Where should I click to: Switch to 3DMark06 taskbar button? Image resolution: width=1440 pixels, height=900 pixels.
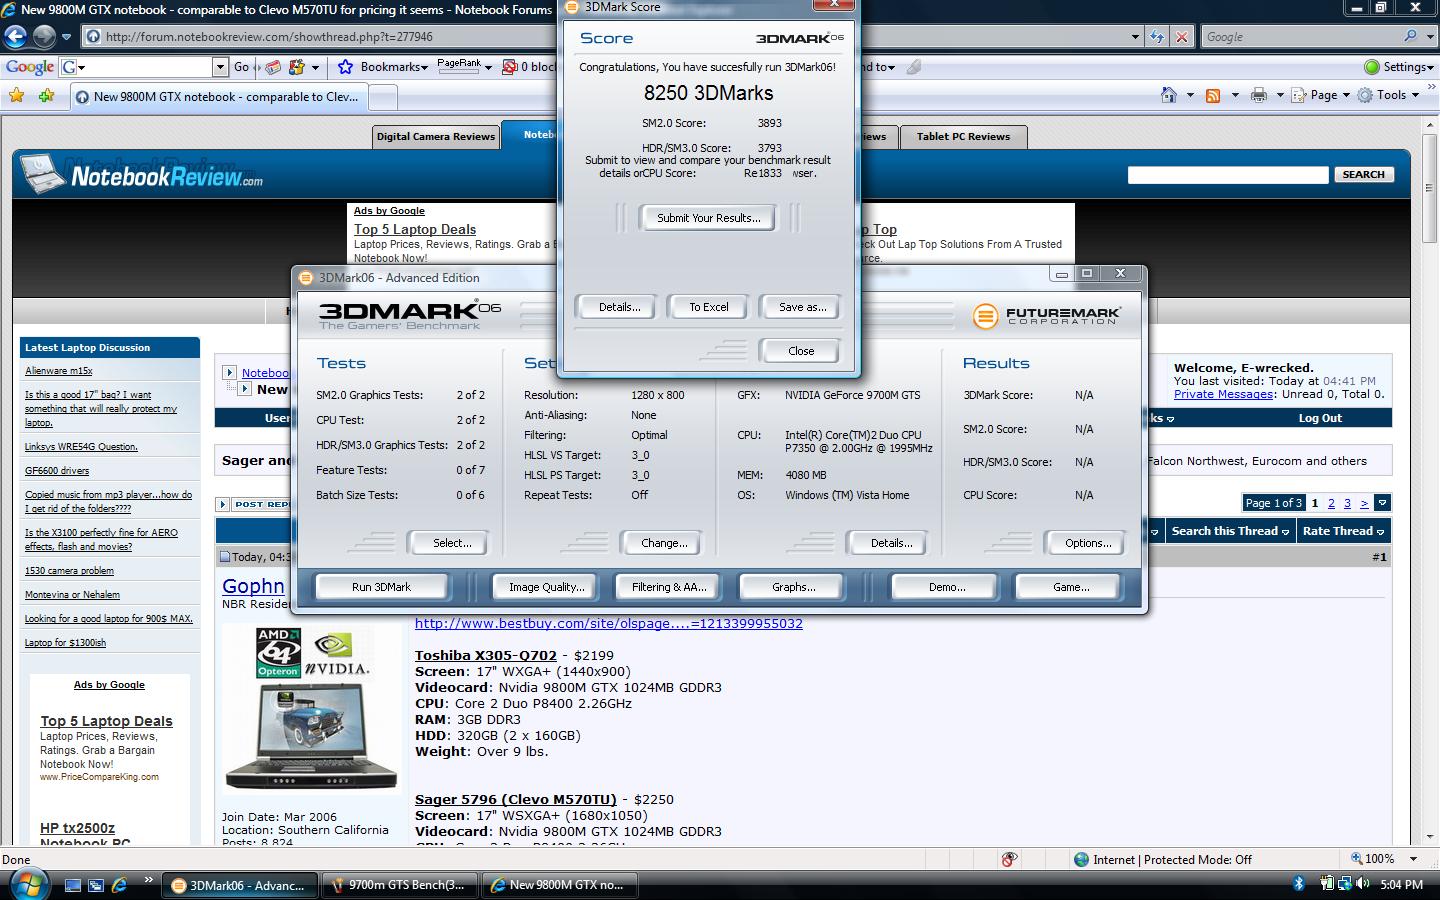239,885
